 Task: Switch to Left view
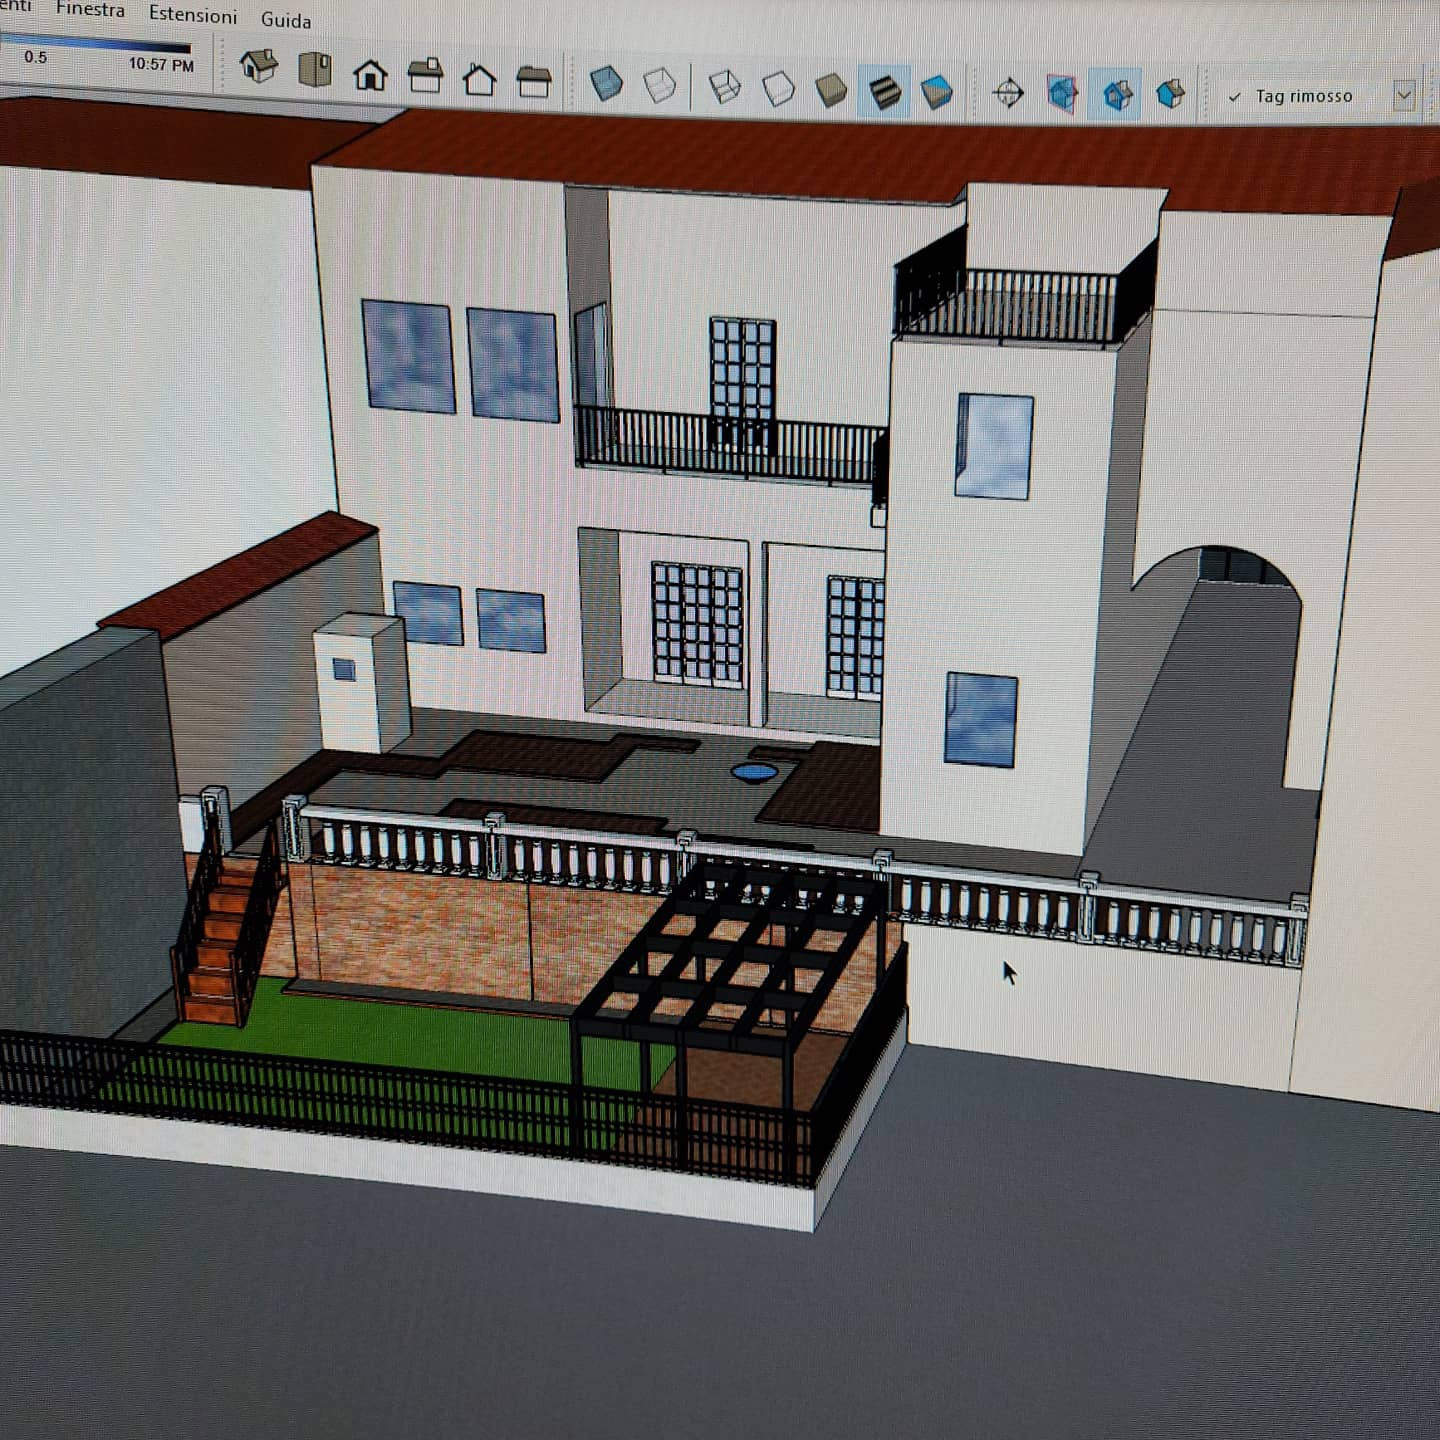pyautogui.click(x=533, y=81)
